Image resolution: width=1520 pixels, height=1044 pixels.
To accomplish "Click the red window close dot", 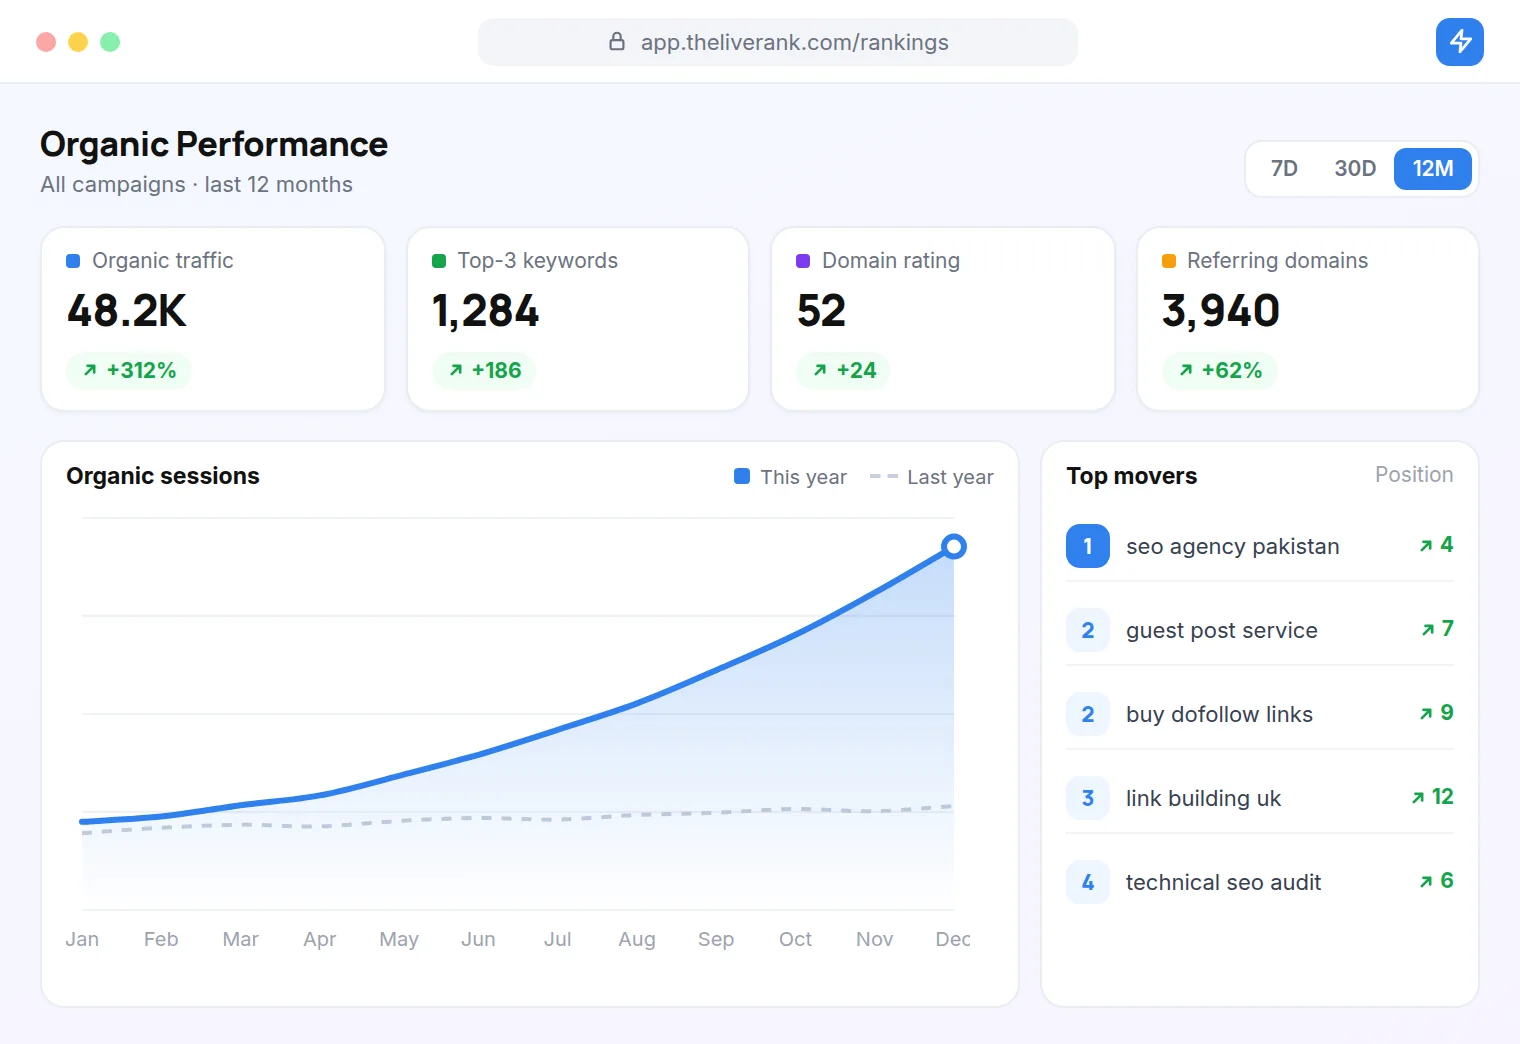I will pos(46,42).
